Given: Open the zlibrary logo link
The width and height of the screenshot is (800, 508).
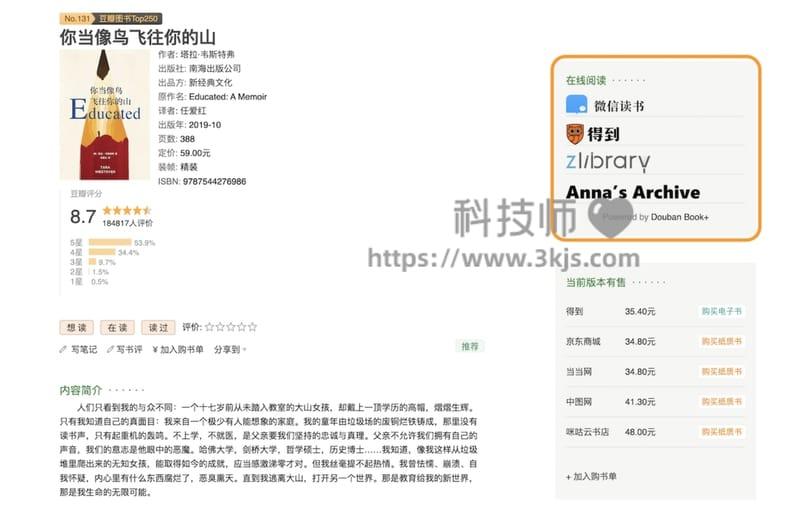Looking at the screenshot, I should [x=608, y=161].
